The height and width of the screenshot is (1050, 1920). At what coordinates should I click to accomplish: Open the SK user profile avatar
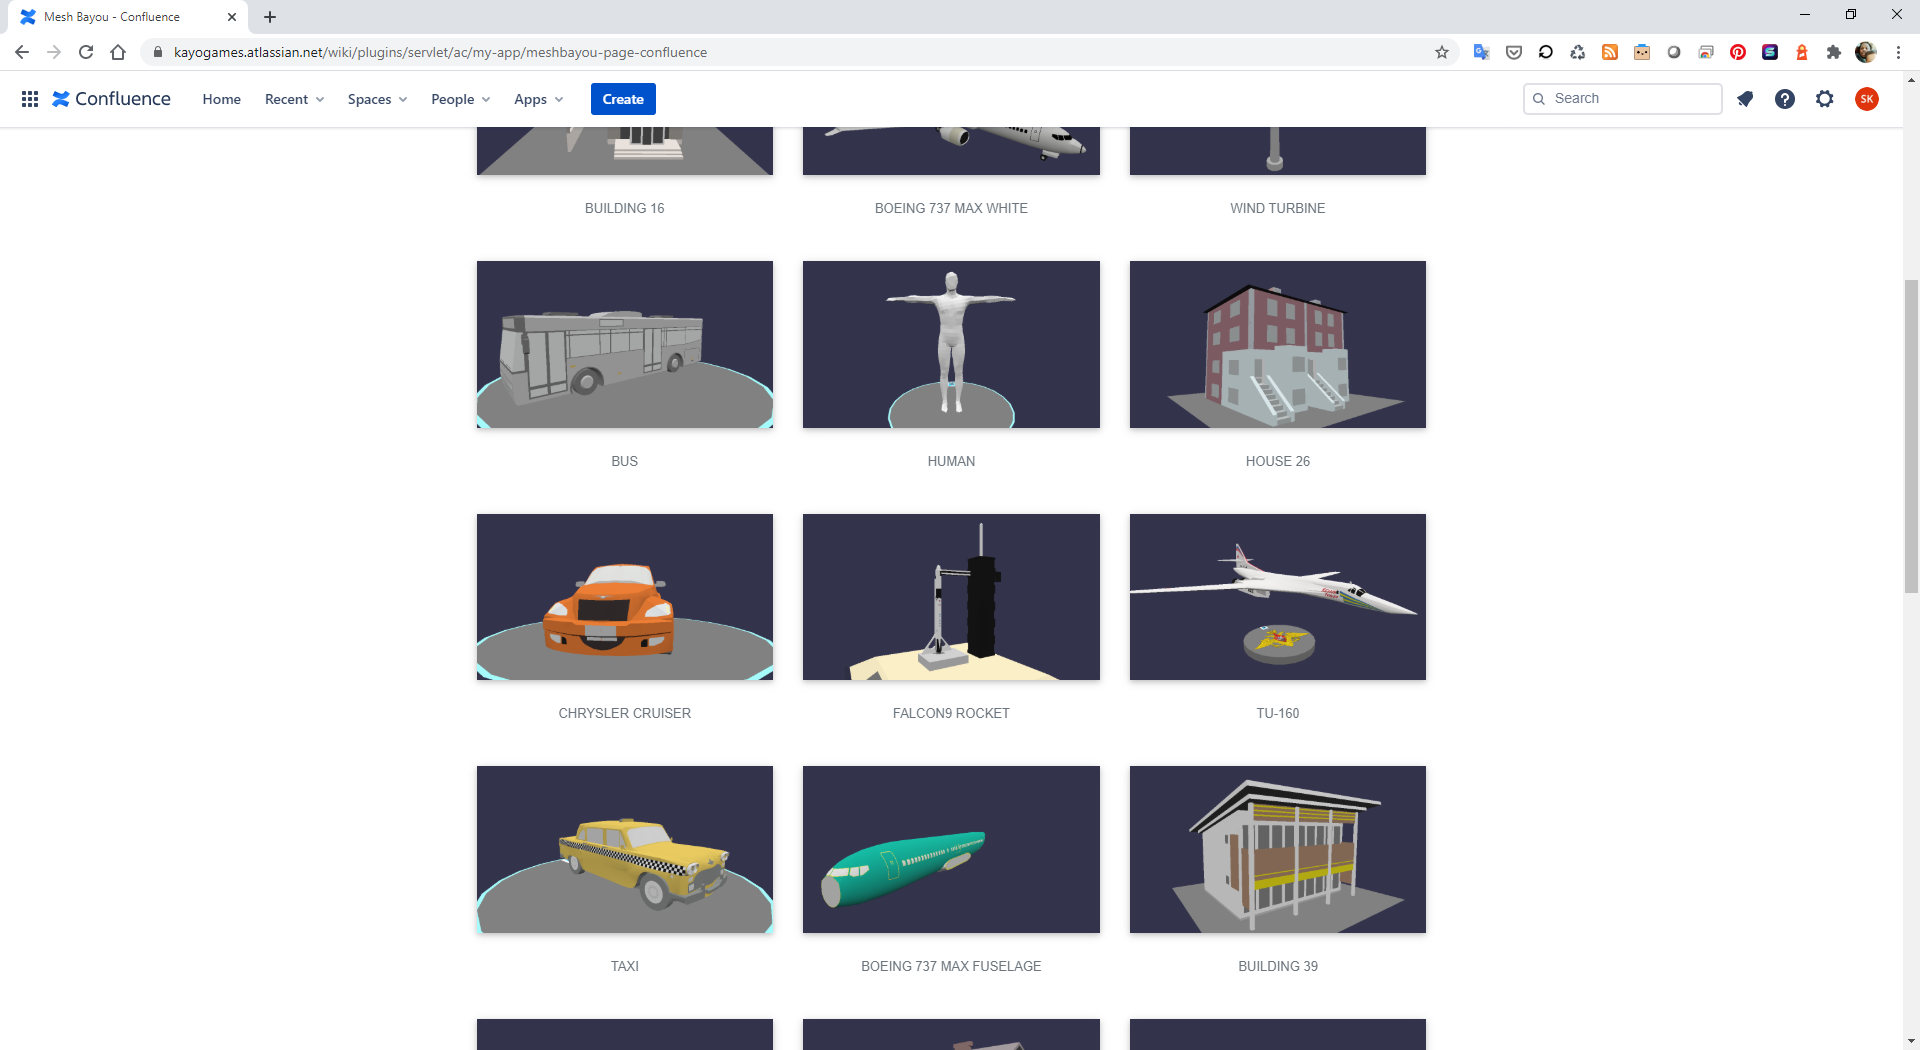[x=1867, y=99]
